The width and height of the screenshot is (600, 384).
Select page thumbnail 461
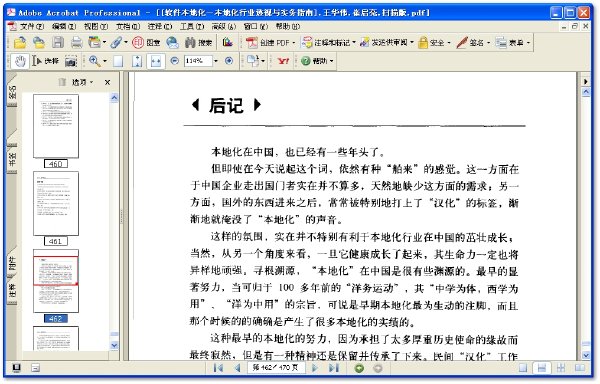coord(56,203)
